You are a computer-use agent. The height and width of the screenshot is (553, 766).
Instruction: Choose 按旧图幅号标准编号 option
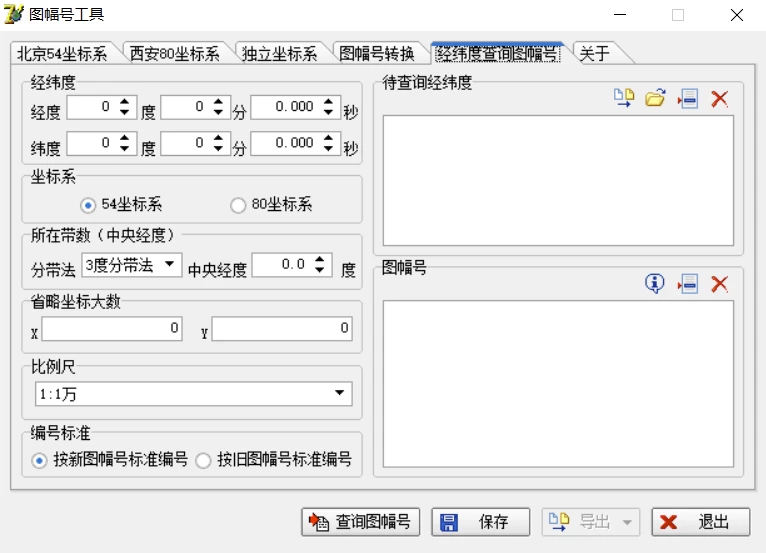click(x=203, y=460)
